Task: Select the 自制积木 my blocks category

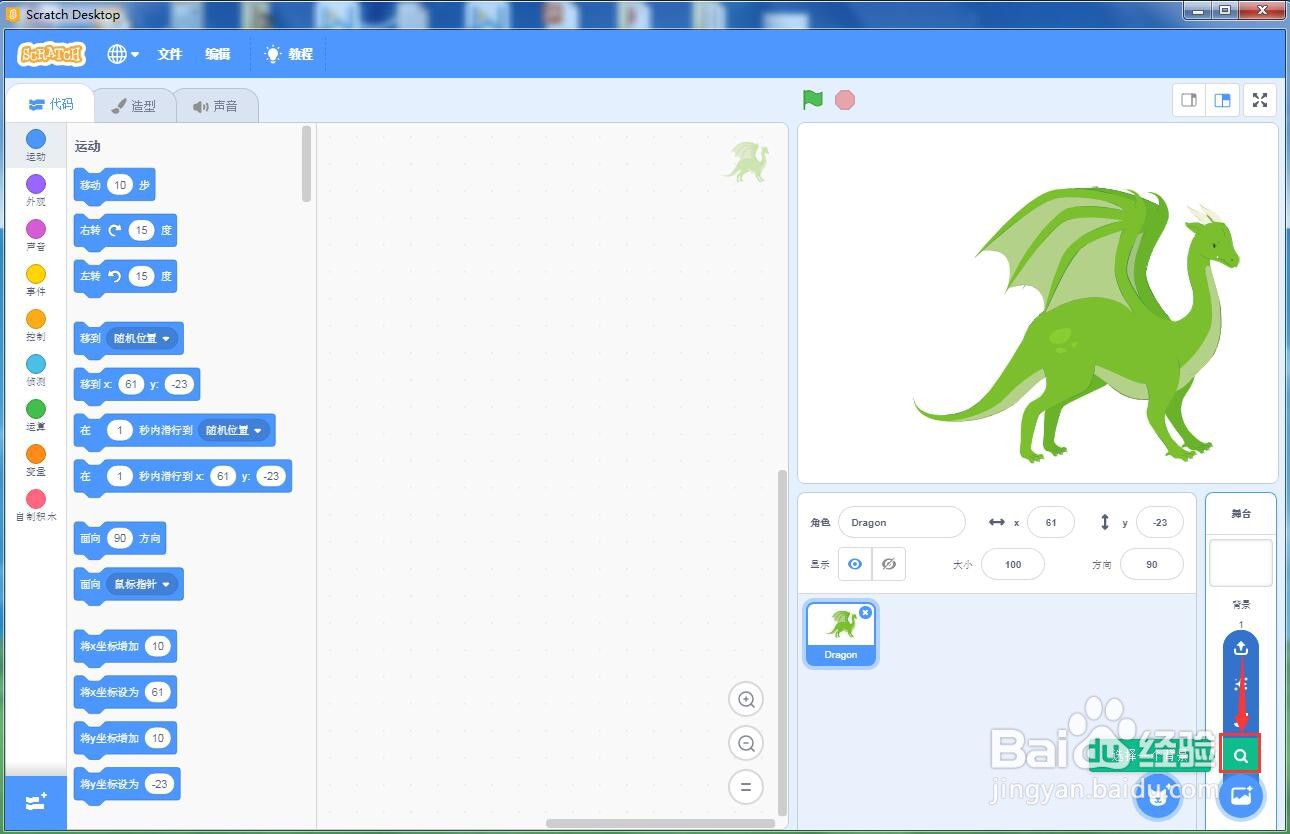Action: 36,505
